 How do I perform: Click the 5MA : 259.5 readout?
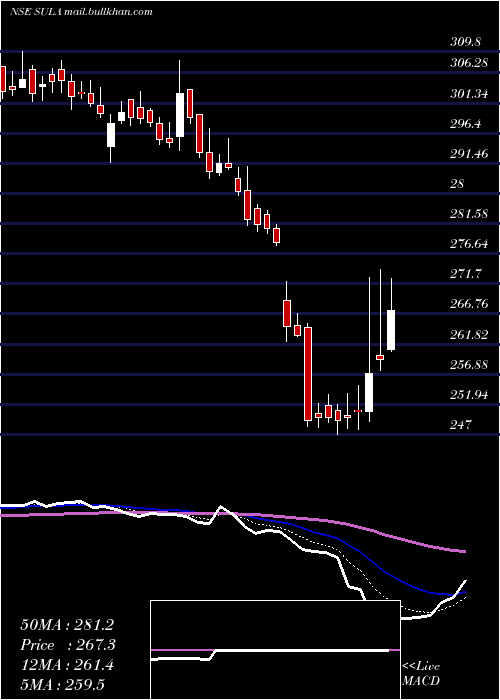coord(62,685)
